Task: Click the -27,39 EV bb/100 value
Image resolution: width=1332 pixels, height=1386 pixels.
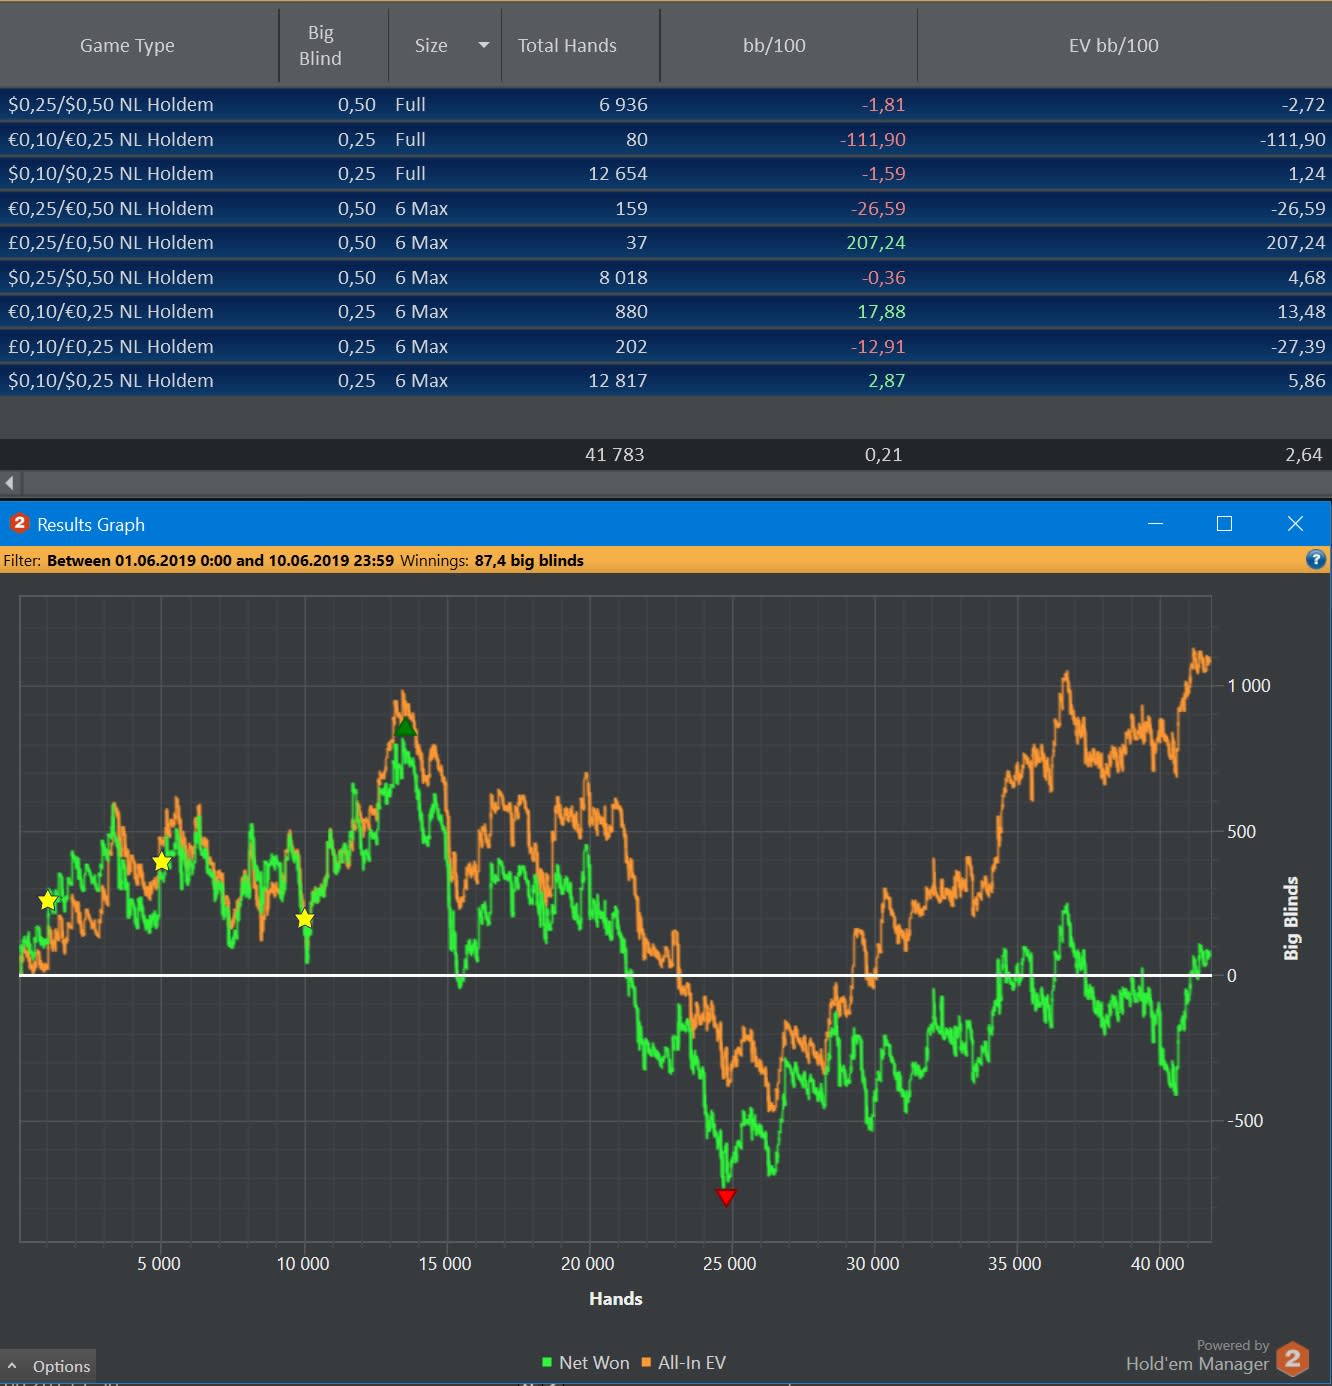Action: (x=1298, y=346)
